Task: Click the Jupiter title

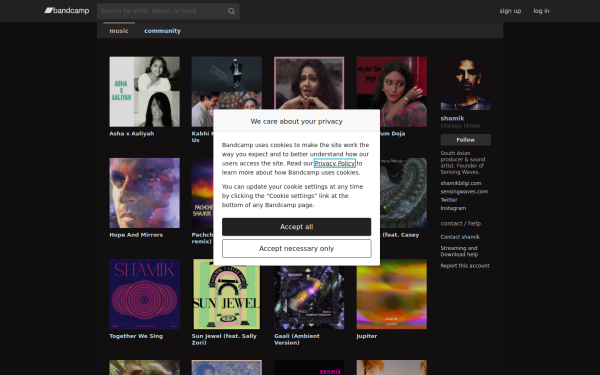Action: pyautogui.click(x=367, y=336)
